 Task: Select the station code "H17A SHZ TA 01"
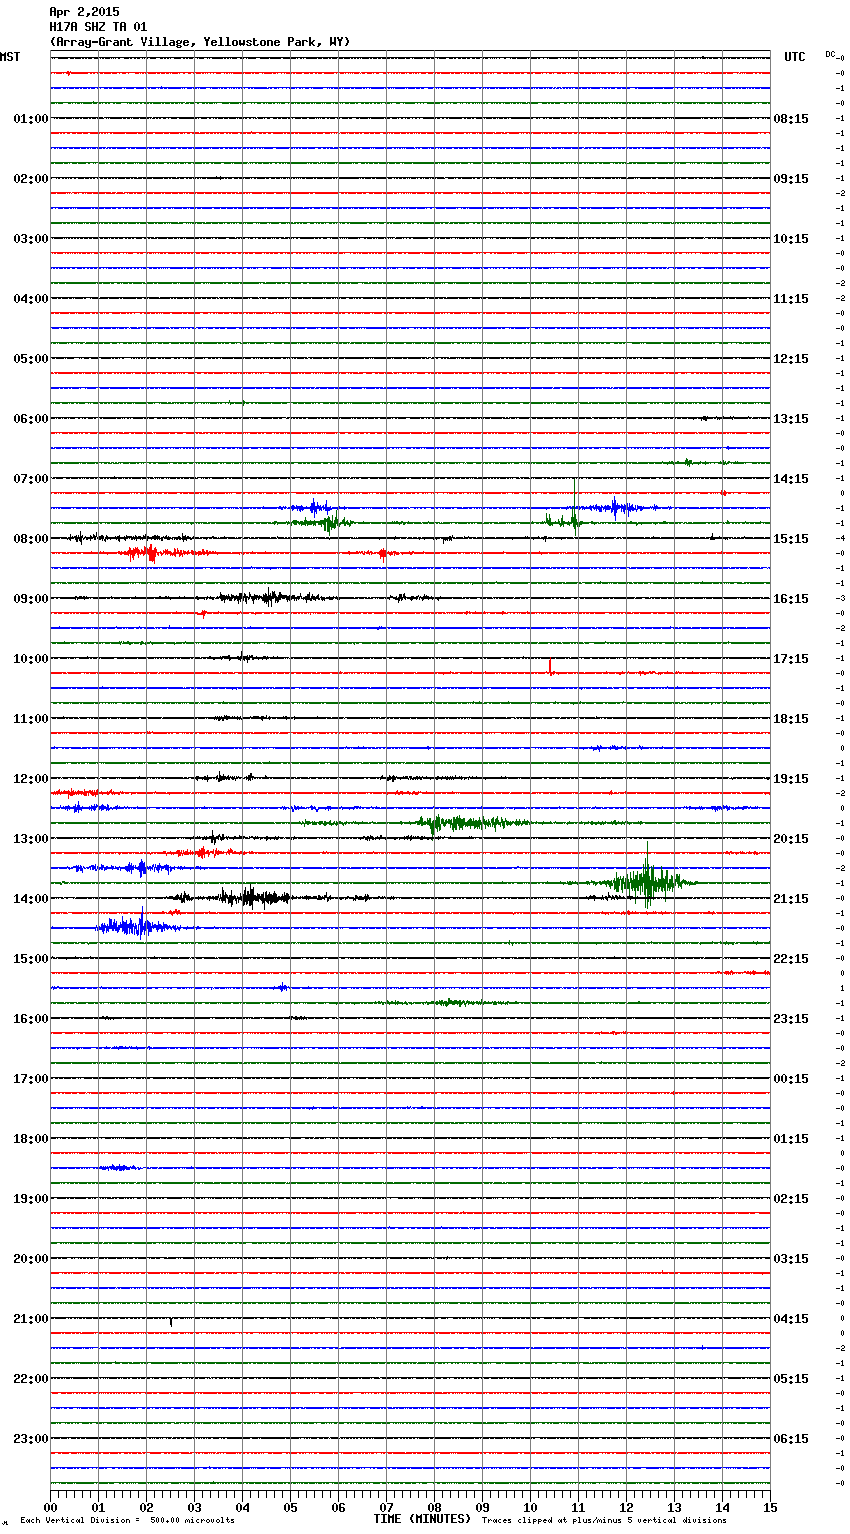[98, 27]
